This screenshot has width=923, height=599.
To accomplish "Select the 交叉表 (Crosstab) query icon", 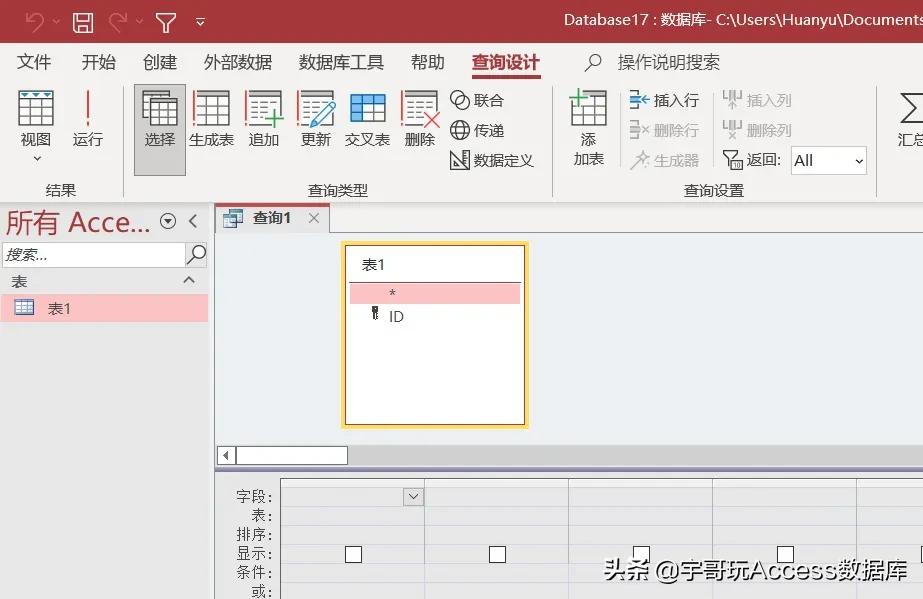I will click(x=367, y=120).
